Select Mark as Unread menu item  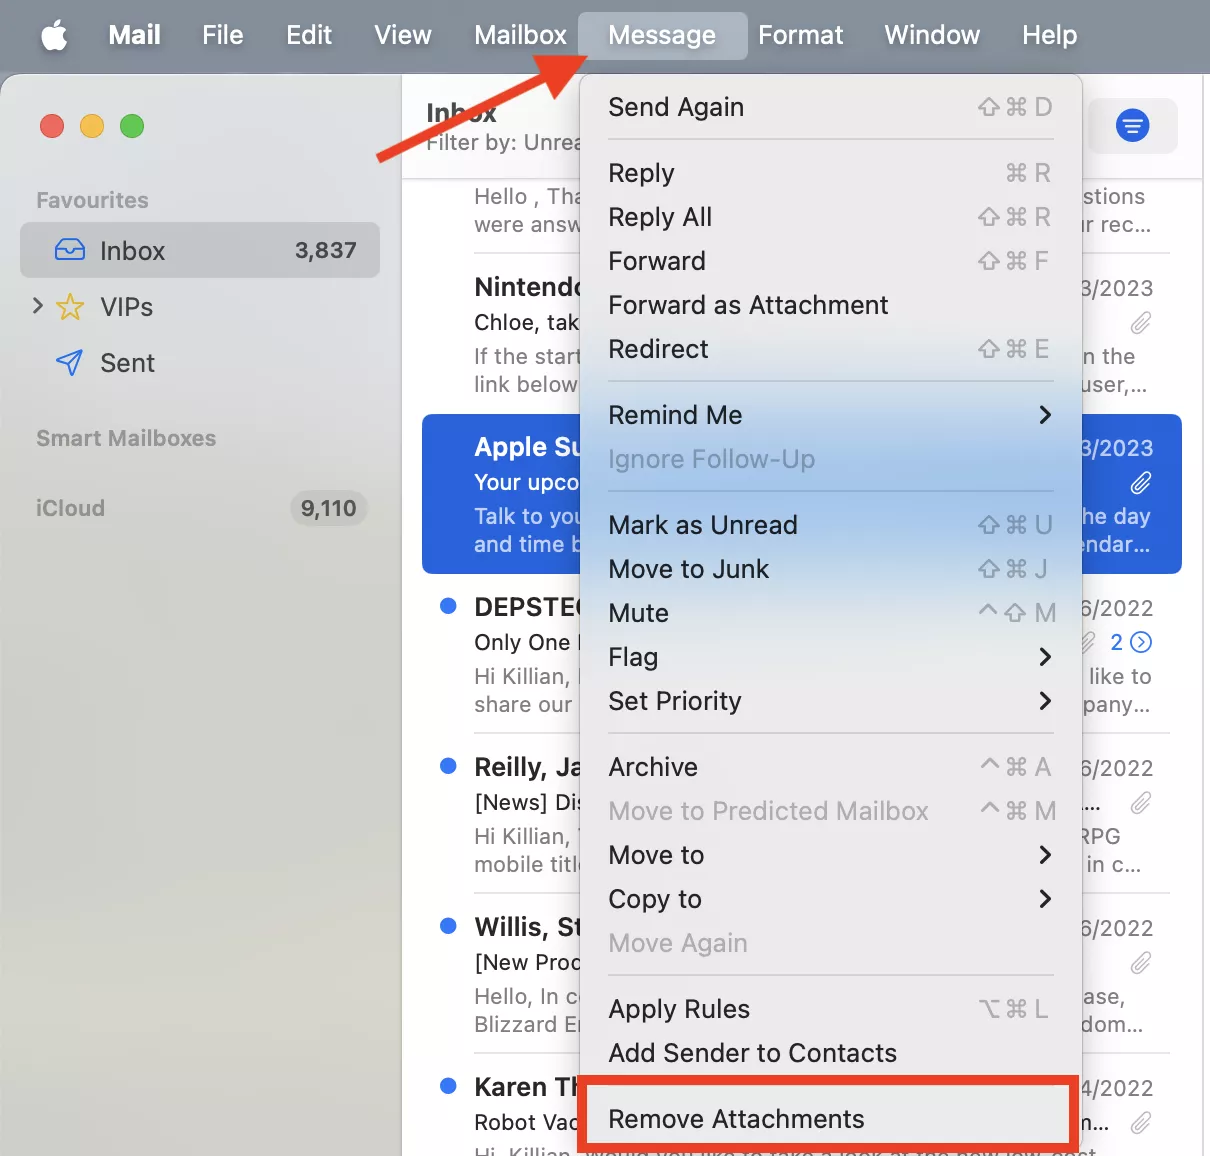(x=703, y=525)
